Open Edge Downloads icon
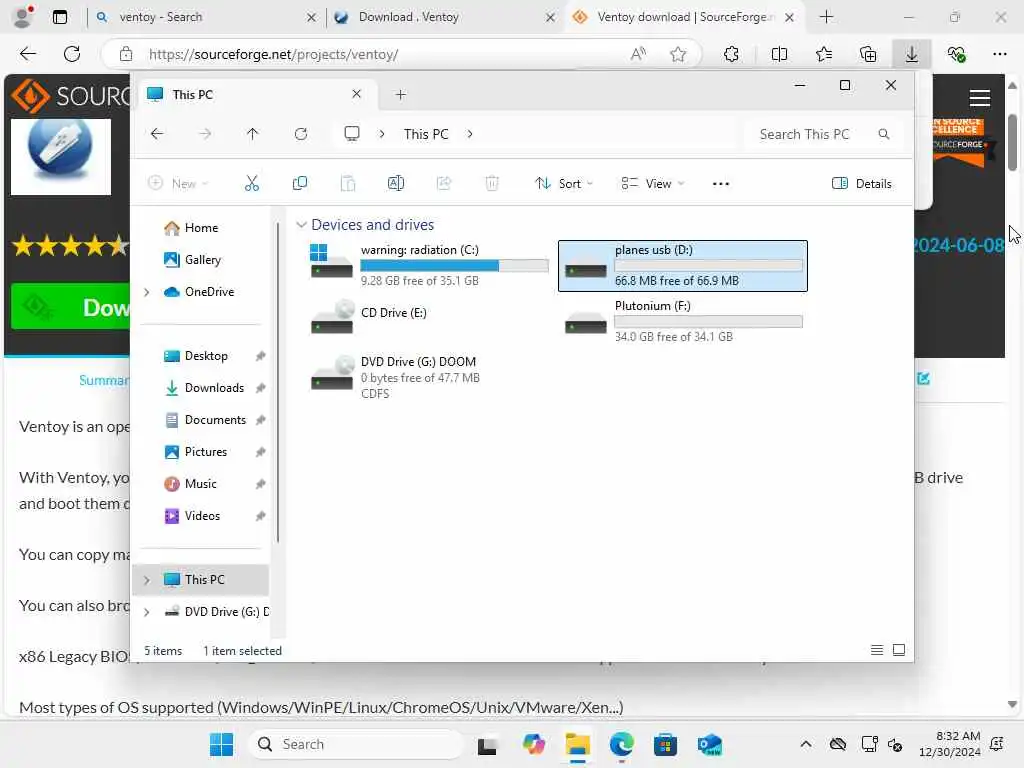The image size is (1024, 768). pyautogui.click(x=912, y=54)
